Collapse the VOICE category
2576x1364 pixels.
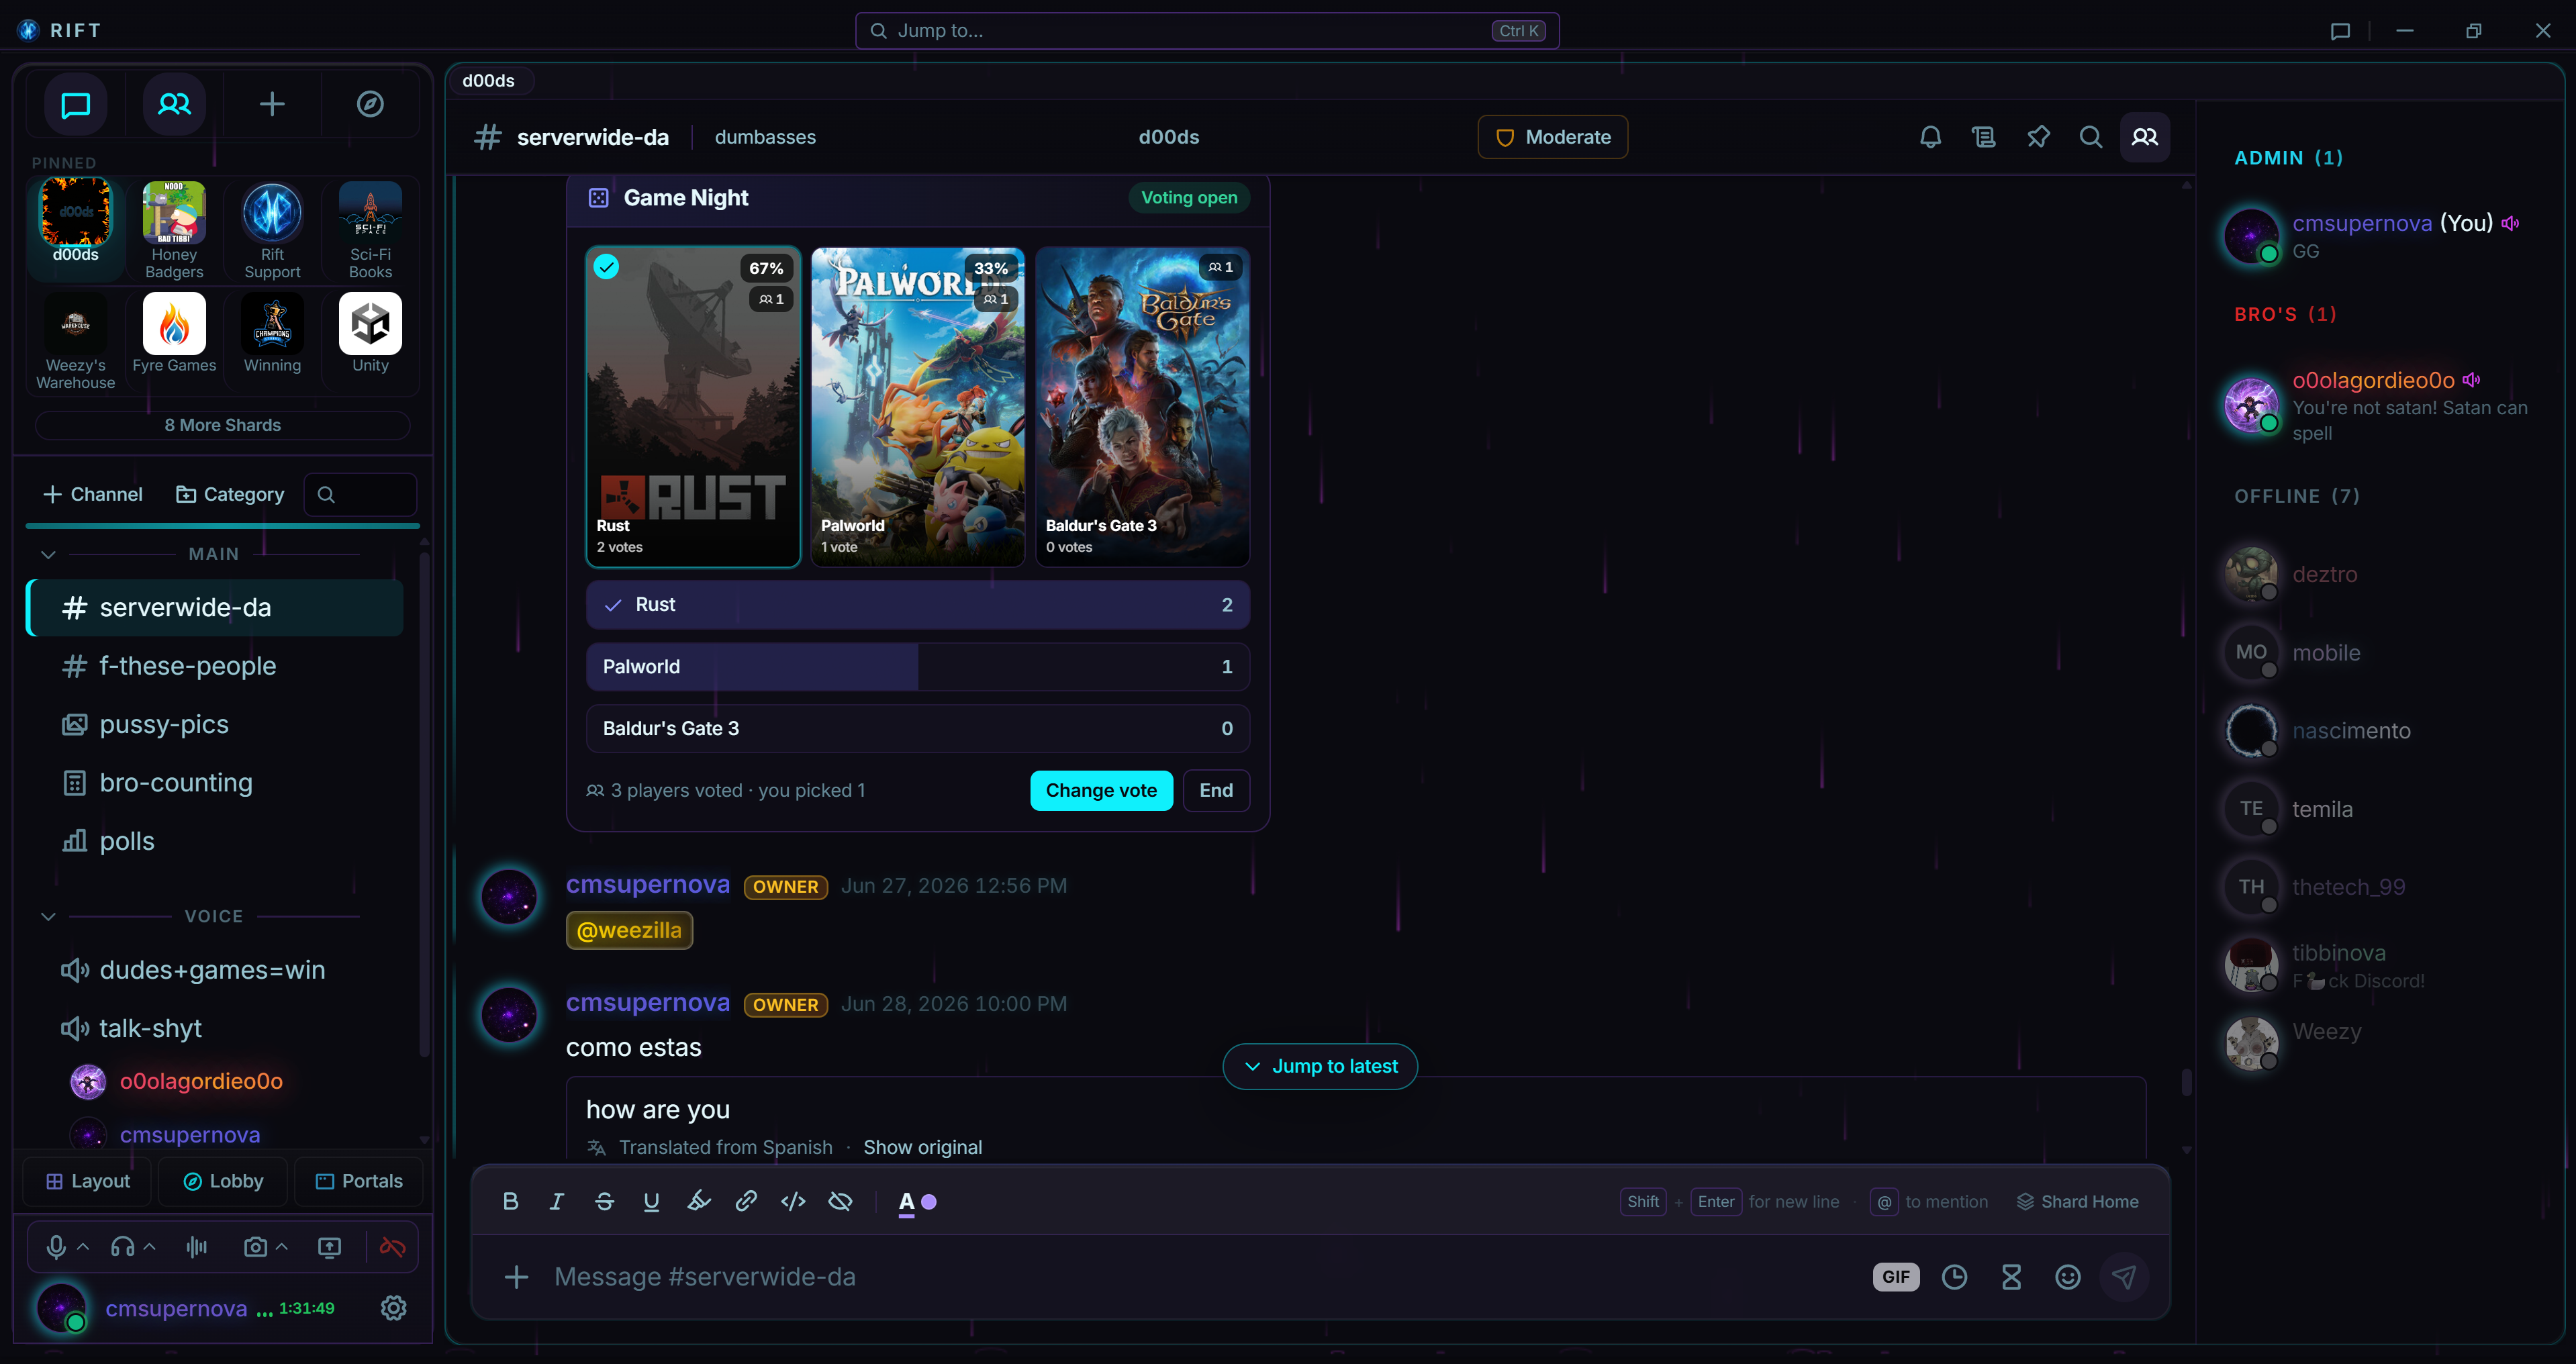[x=48, y=916]
